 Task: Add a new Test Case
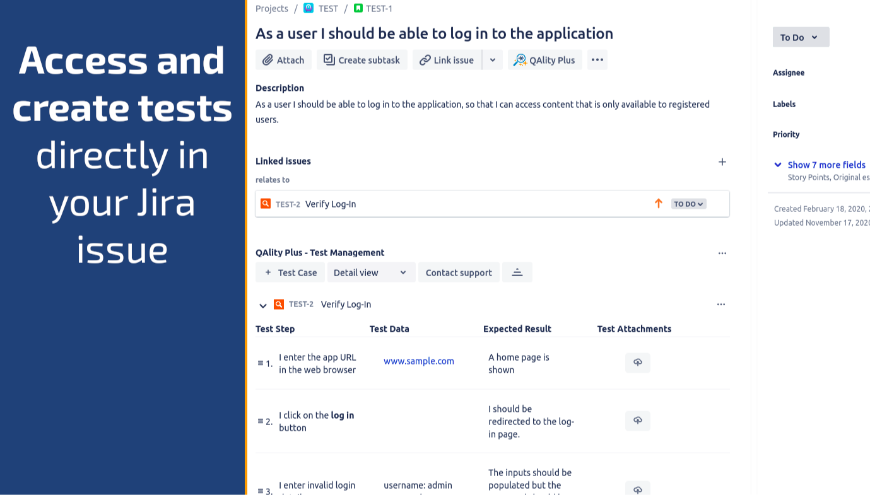coord(290,272)
